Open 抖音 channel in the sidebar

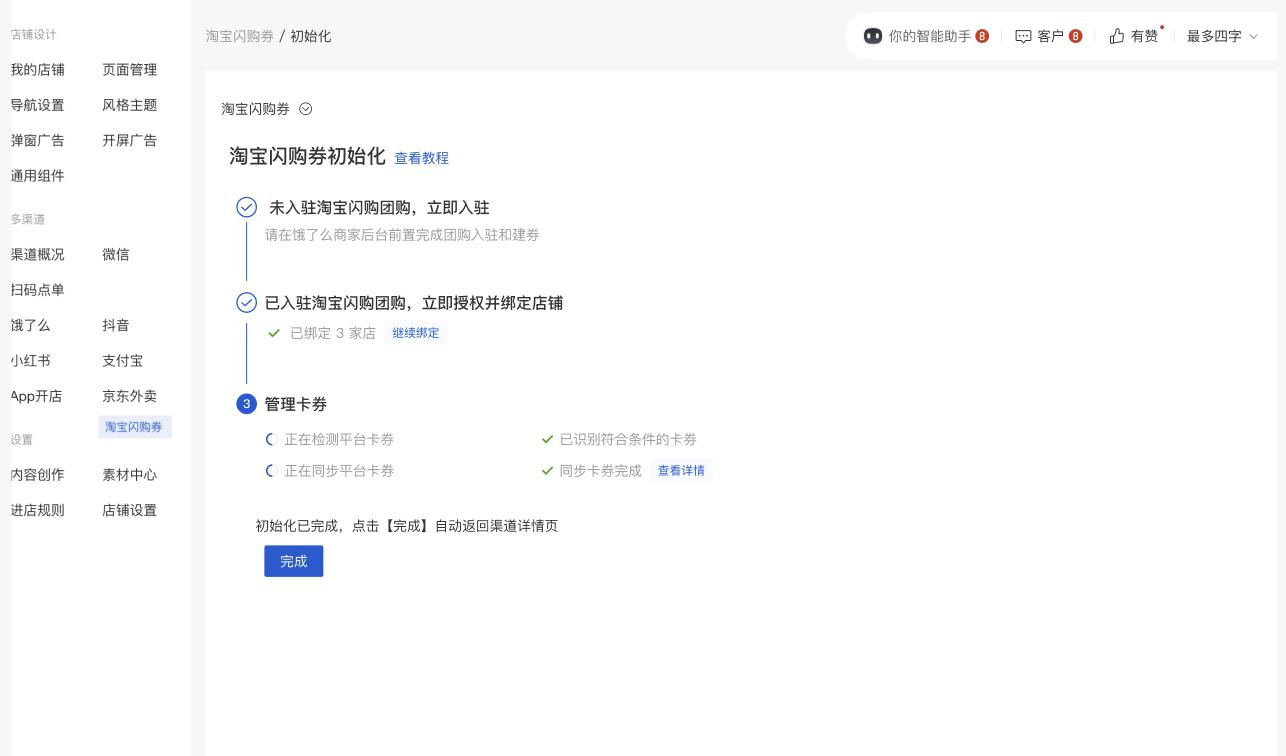116,325
